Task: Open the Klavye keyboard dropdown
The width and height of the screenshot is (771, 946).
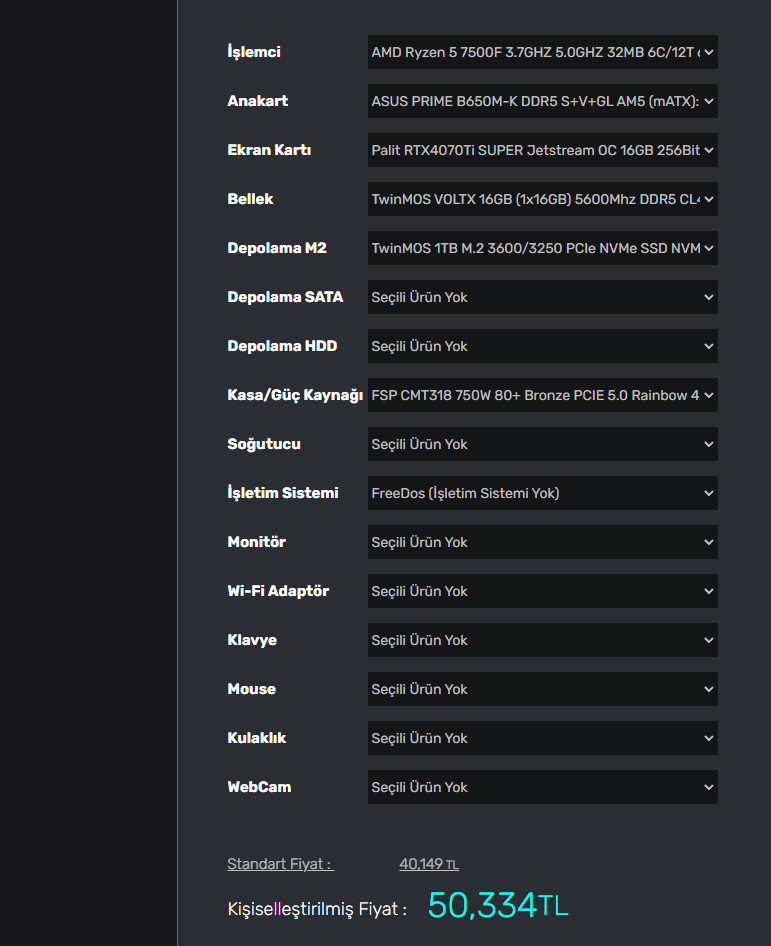Action: pyautogui.click(x=542, y=640)
